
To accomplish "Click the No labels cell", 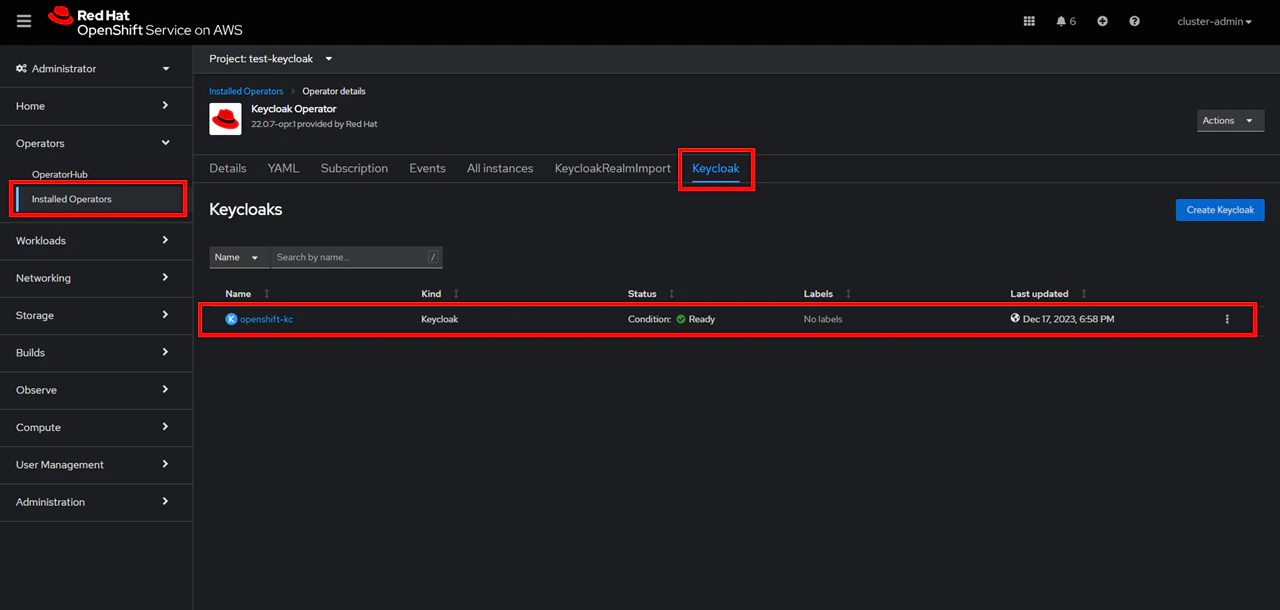I will 823,319.
